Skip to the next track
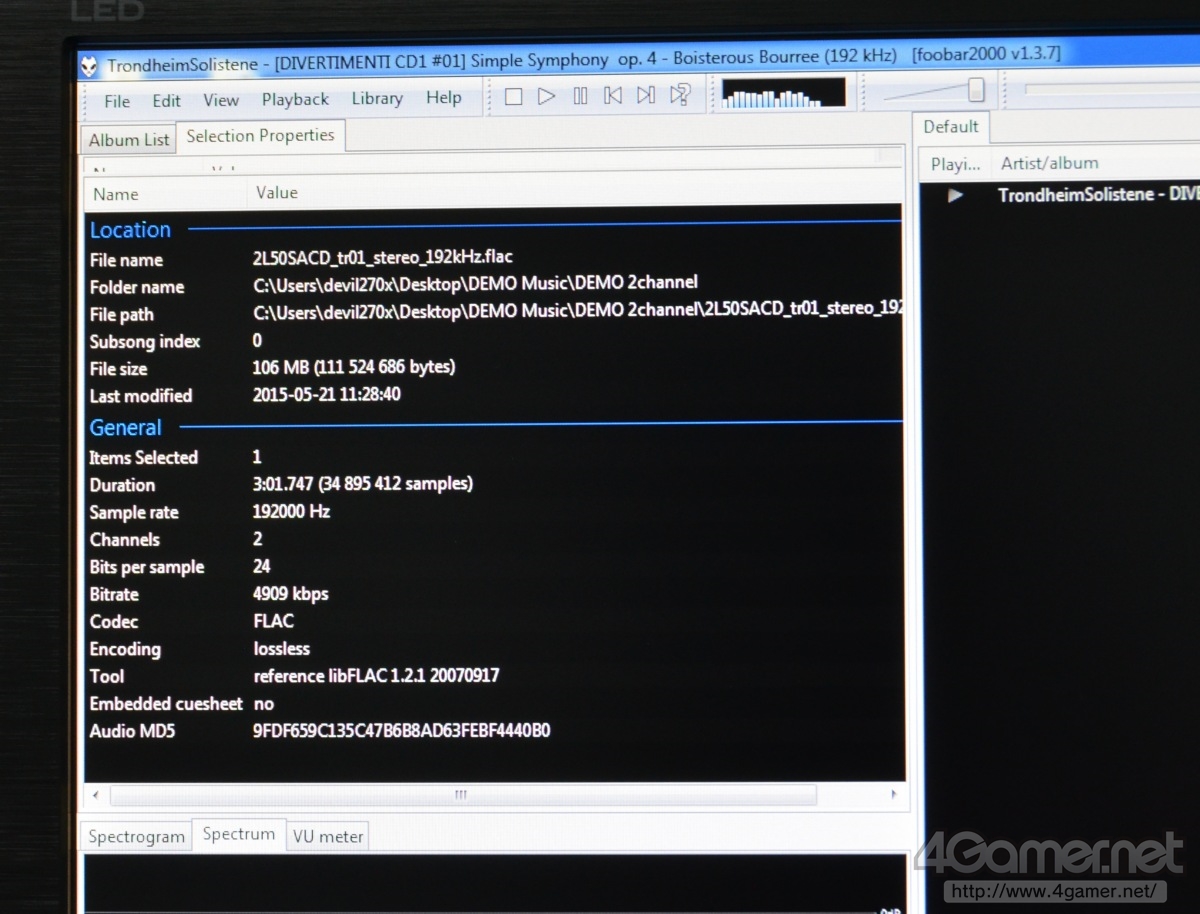This screenshot has width=1200, height=914. [646, 95]
